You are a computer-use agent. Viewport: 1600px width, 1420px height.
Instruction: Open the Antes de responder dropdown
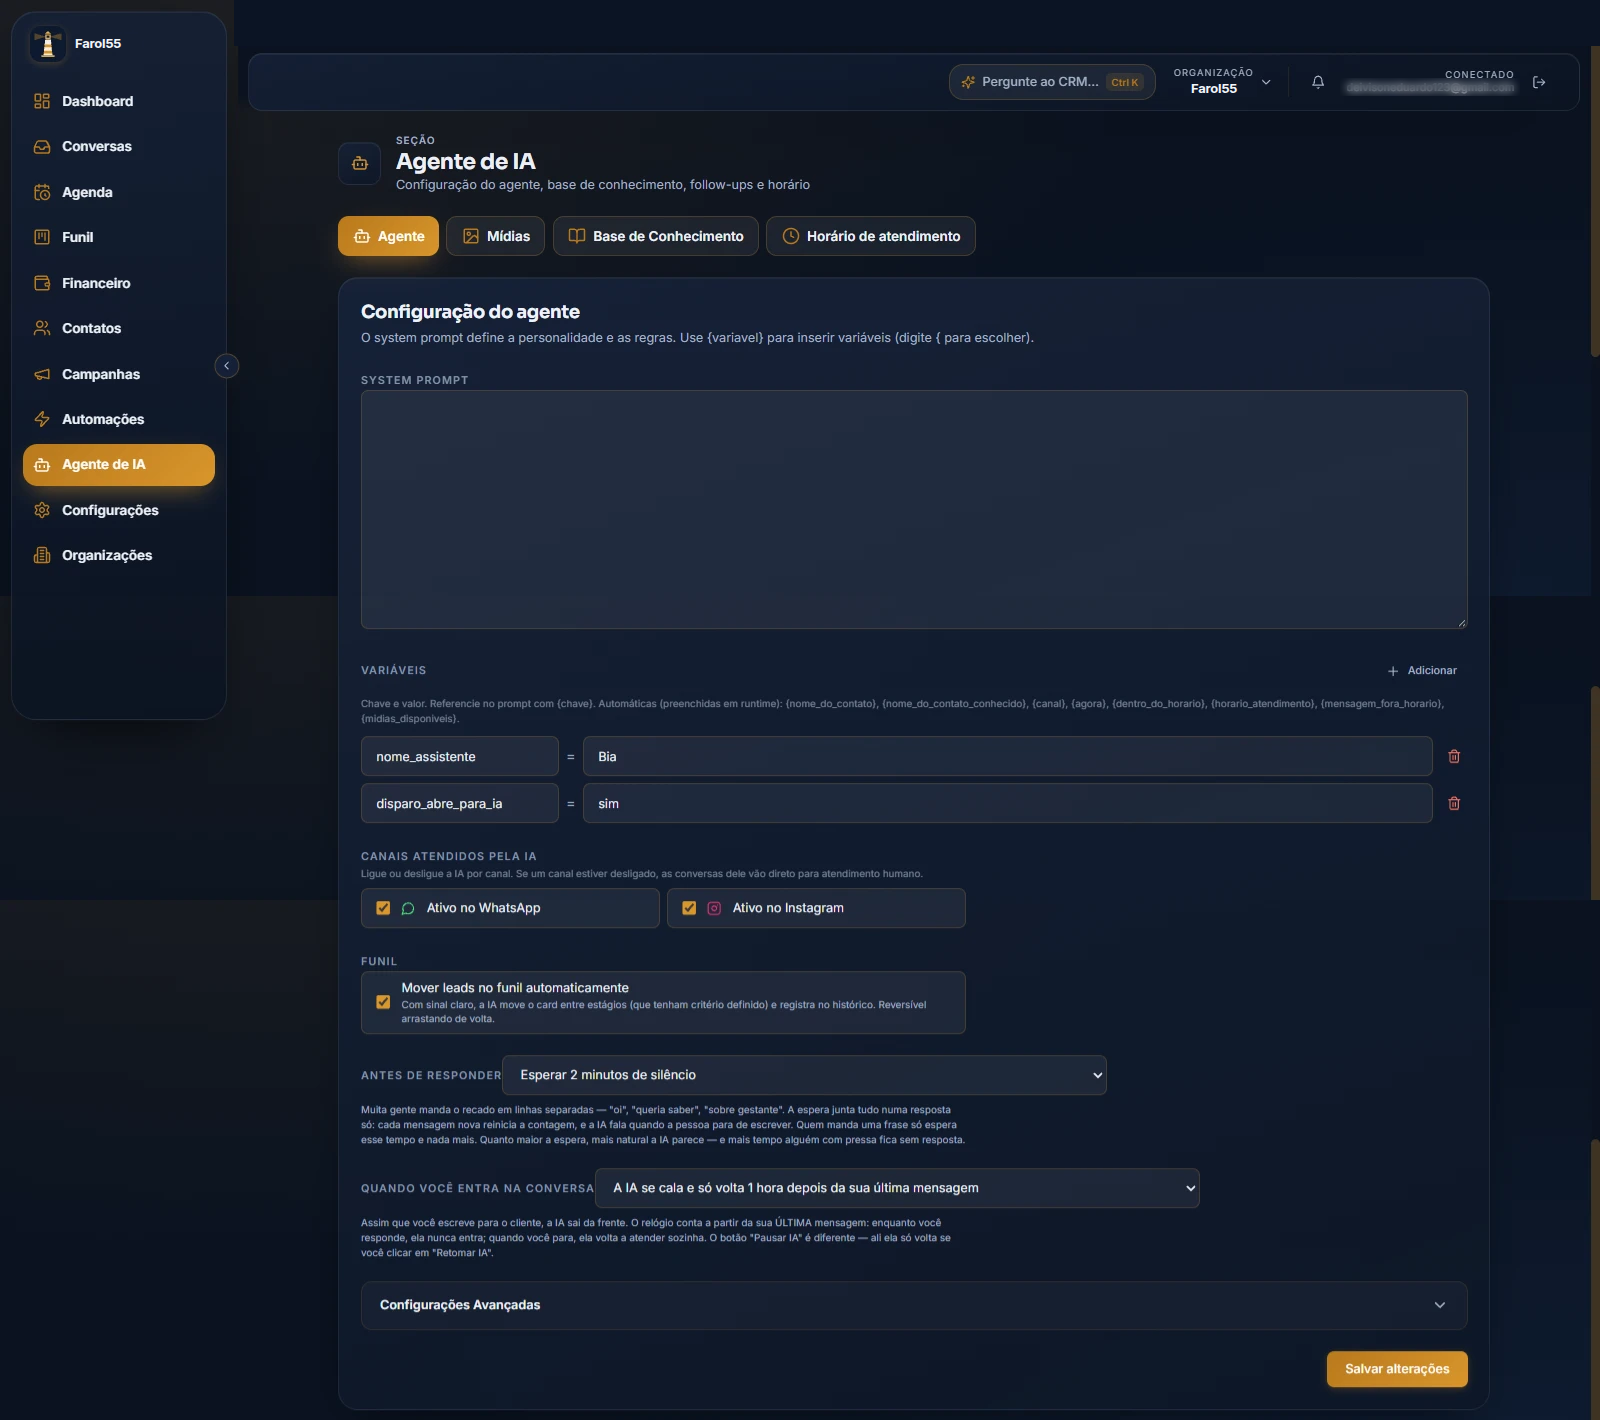pos(804,1075)
